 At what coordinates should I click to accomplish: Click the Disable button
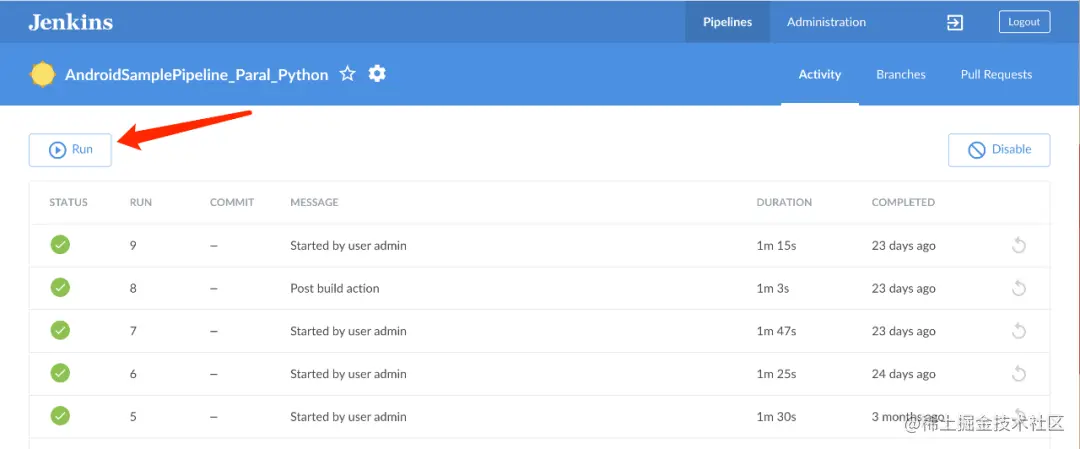(999, 149)
